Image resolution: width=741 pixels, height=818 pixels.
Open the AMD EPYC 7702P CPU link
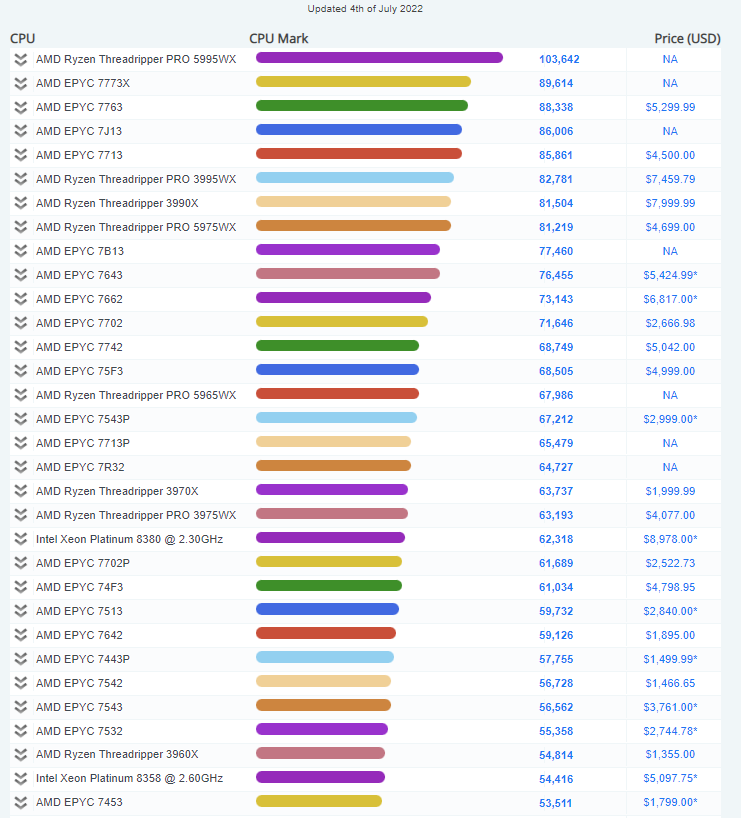coord(82,563)
